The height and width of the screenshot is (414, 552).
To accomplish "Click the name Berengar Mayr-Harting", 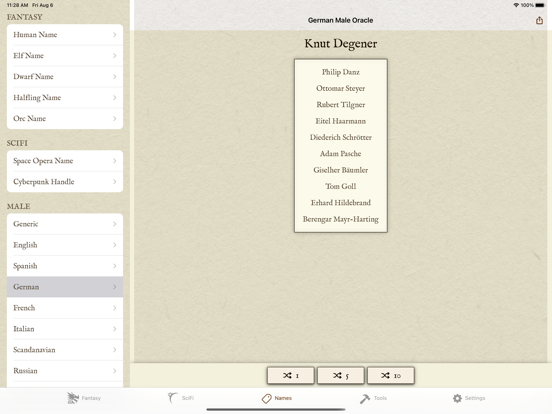I will click(x=341, y=219).
